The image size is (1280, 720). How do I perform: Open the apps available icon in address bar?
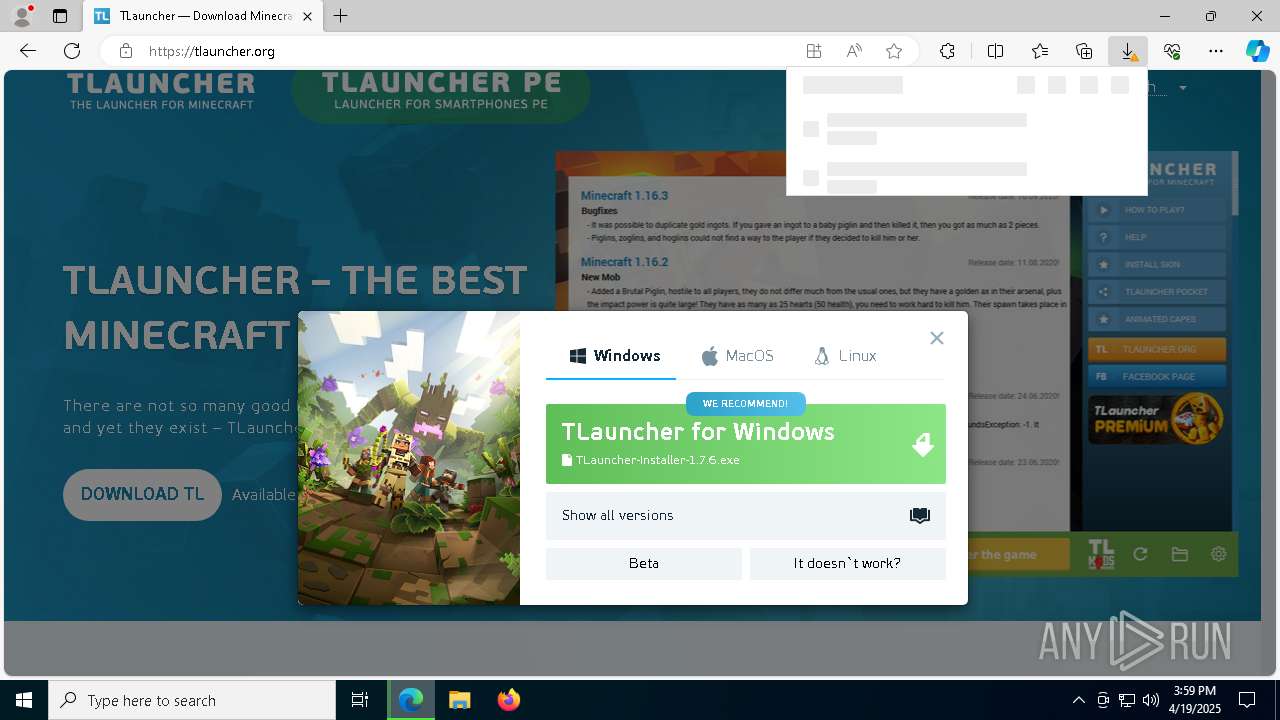click(814, 51)
